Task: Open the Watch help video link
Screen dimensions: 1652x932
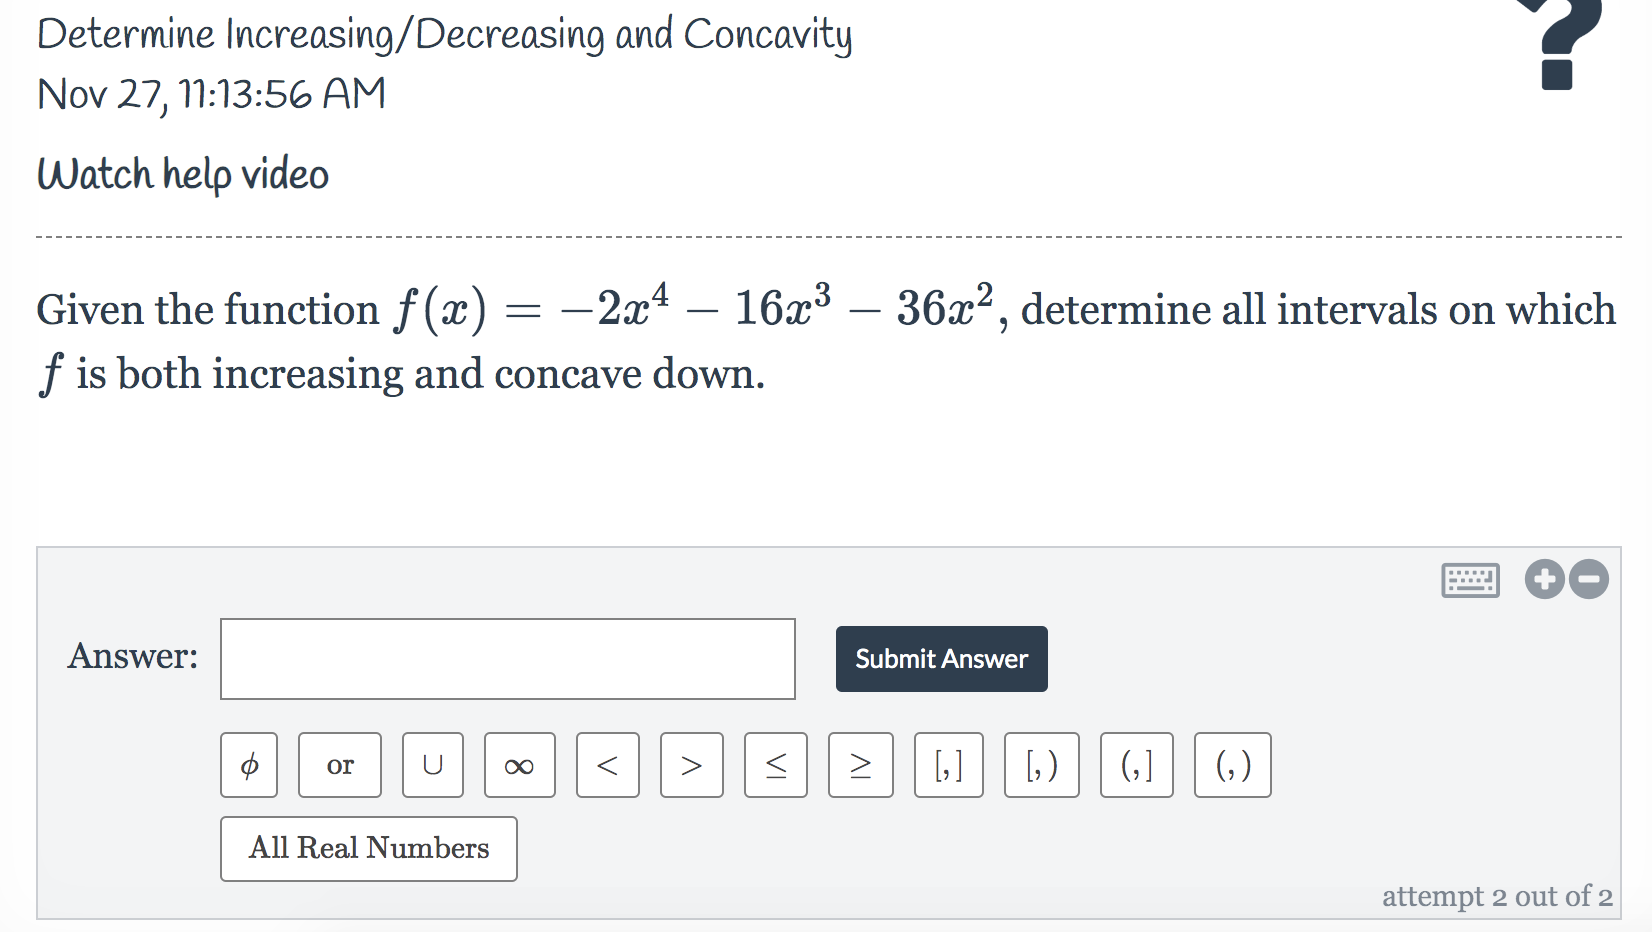Action: 182,173
